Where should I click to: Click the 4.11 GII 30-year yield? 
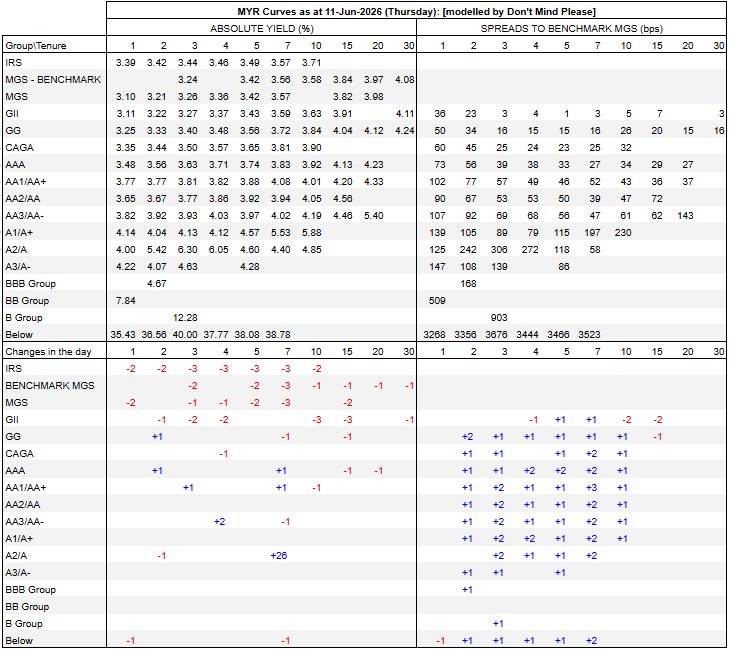(x=404, y=114)
